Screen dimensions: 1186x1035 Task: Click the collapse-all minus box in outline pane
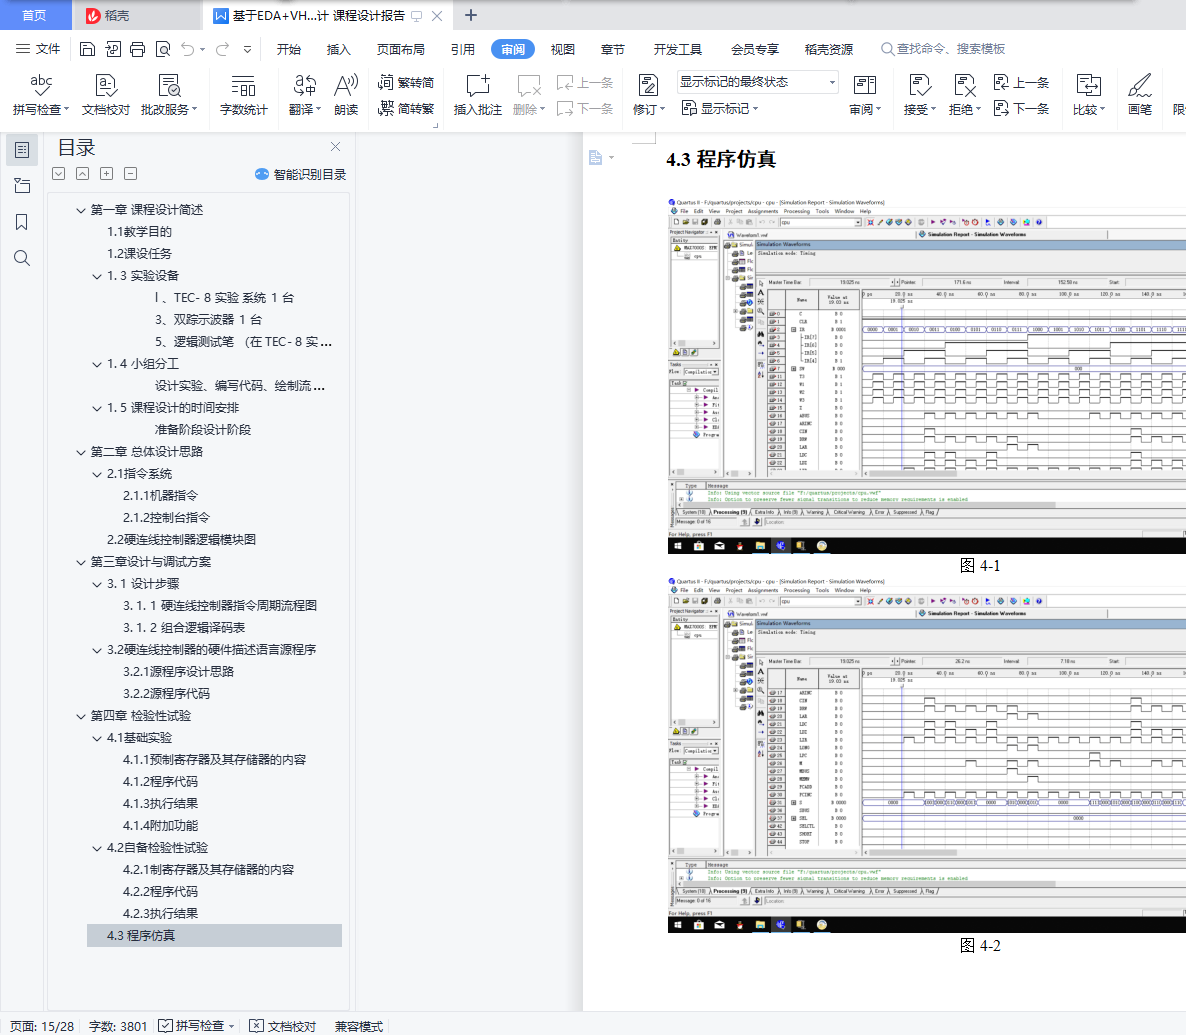pyautogui.click(x=131, y=173)
